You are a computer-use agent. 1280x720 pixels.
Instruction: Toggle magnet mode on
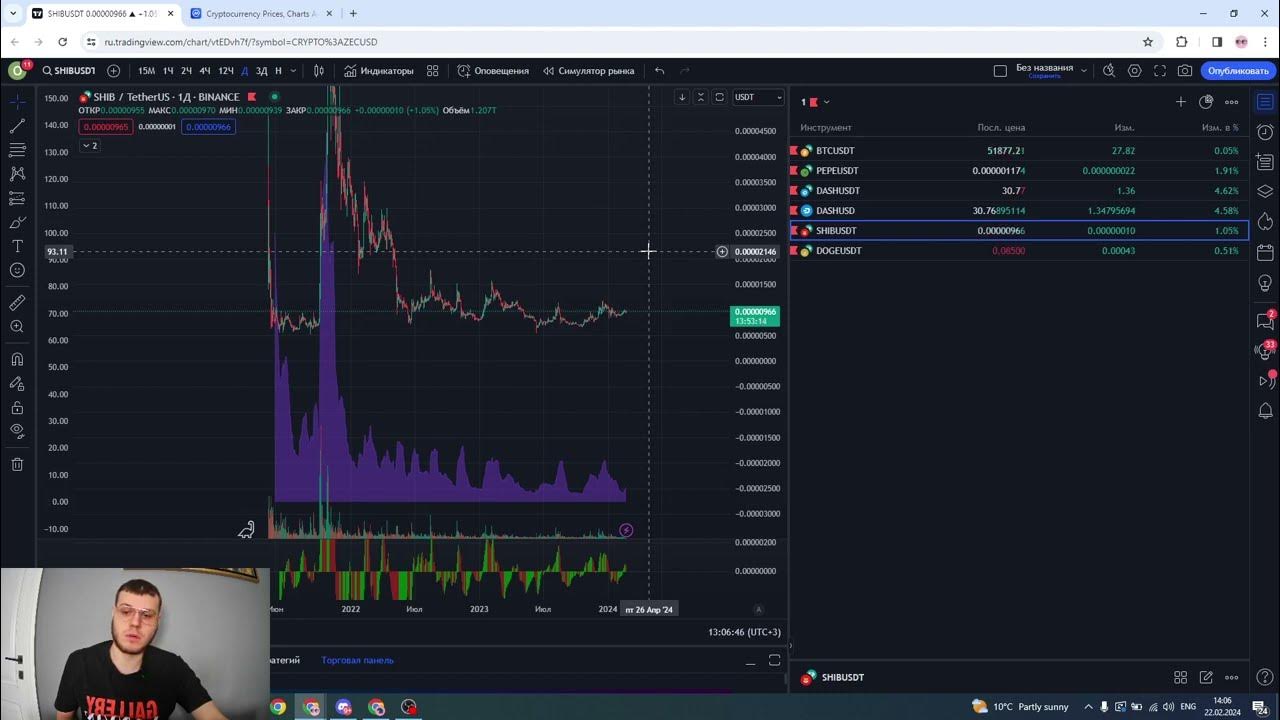[x=17, y=359]
